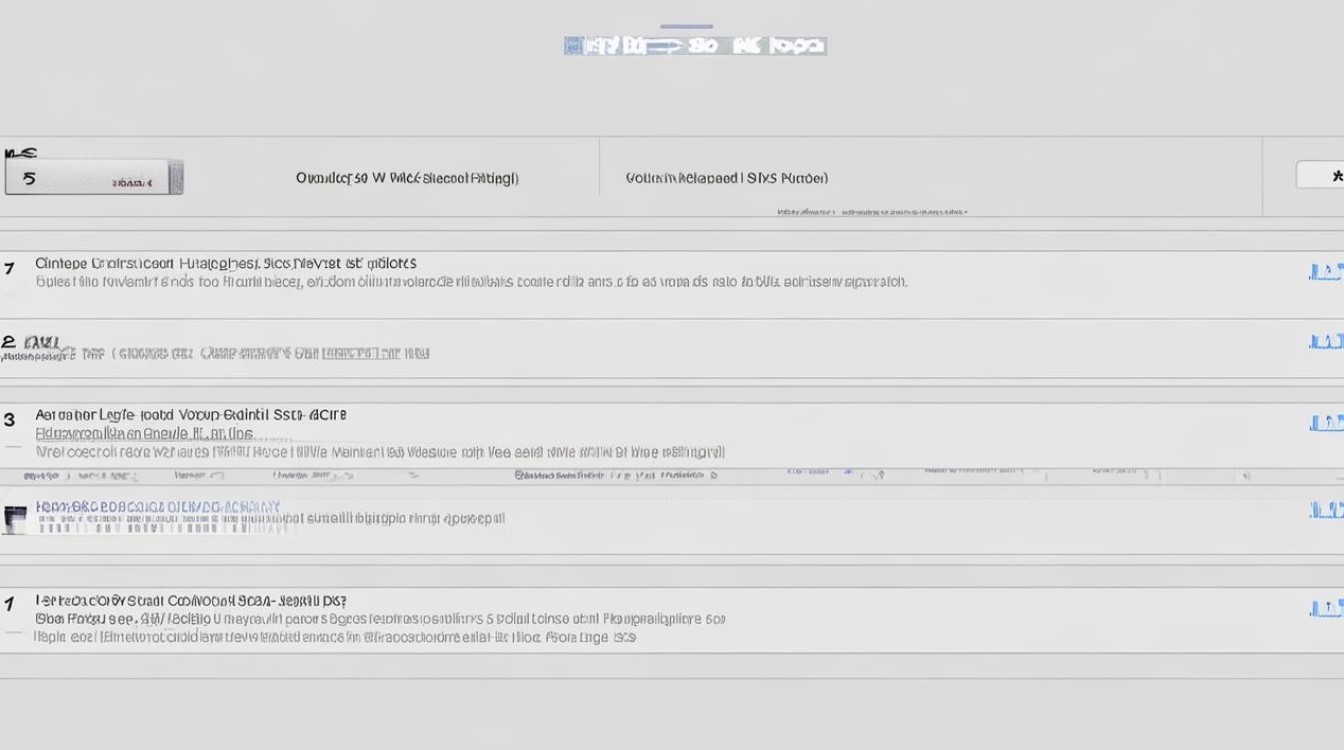
Task: Click the blue link icon on row 3
Action: [1326, 423]
